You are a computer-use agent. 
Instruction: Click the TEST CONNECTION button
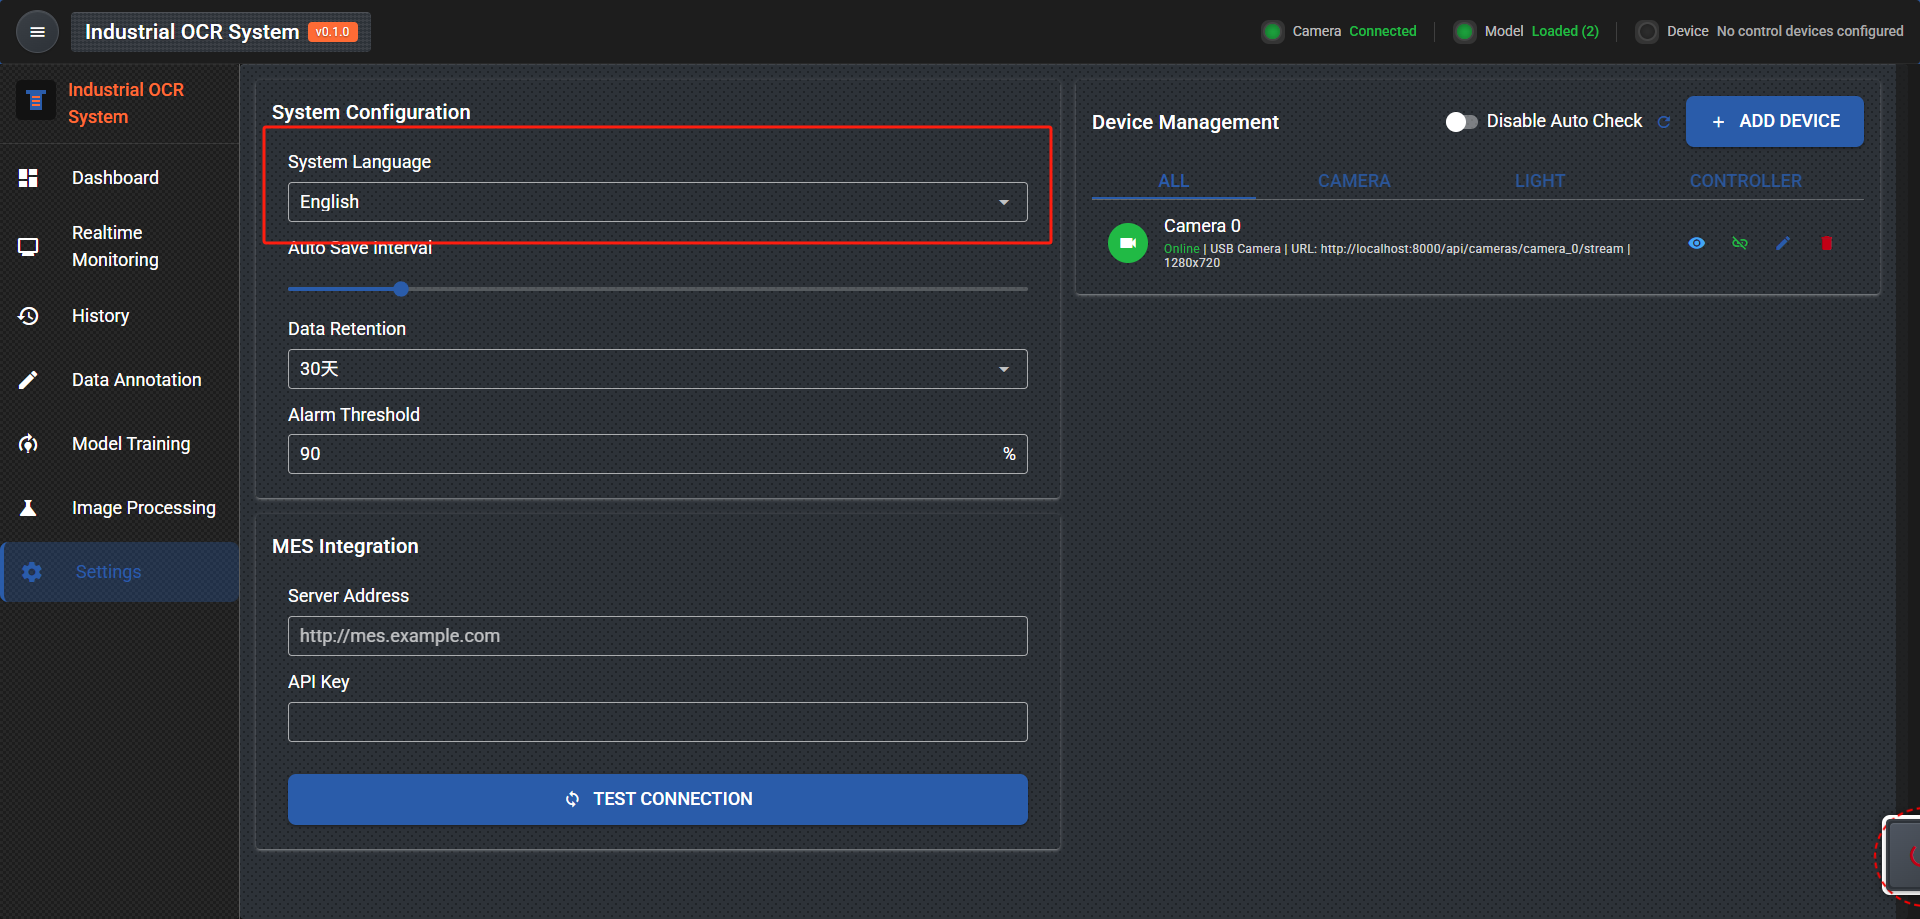click(x=657, y=799)
